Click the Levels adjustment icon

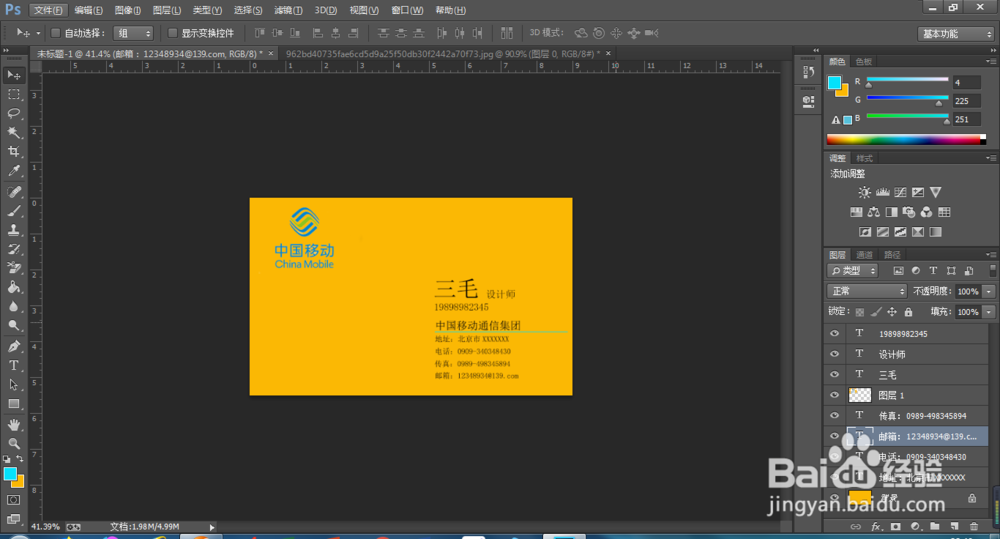click(x=883, y=192)
